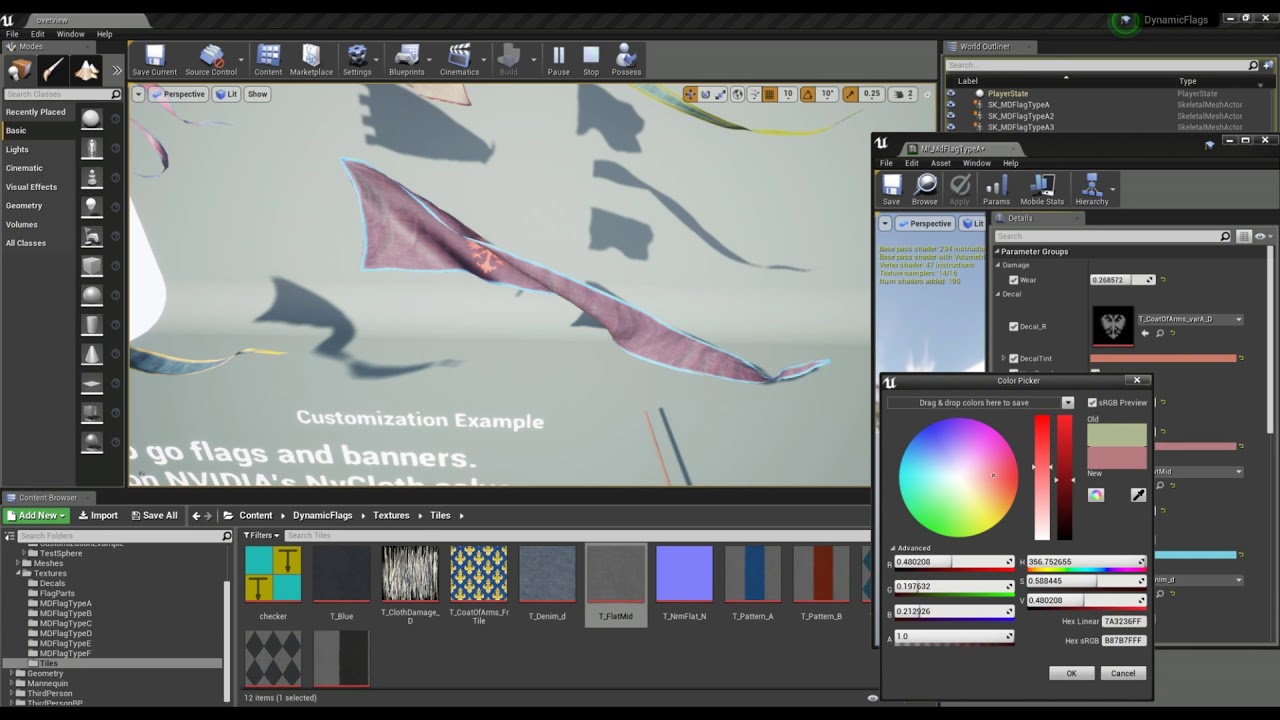This screenshot has height=720, width=1280.
Task: Open Blueprints toolbar menu
Action: coord(406,60)
